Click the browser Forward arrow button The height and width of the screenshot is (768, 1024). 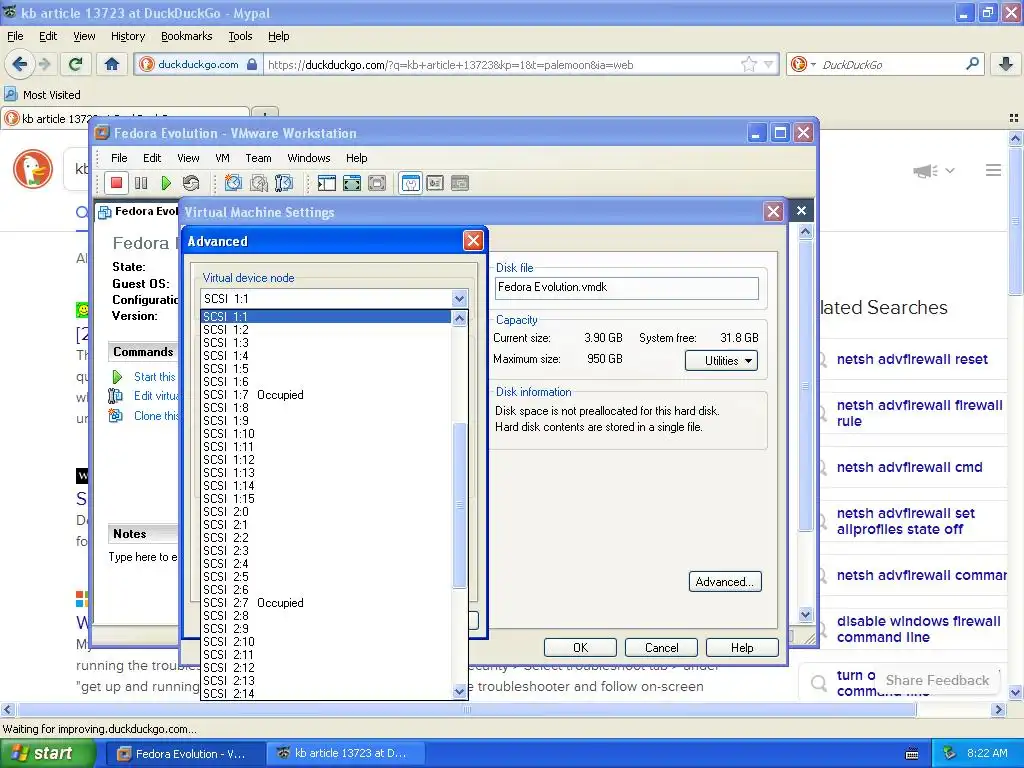coord(44,64)
